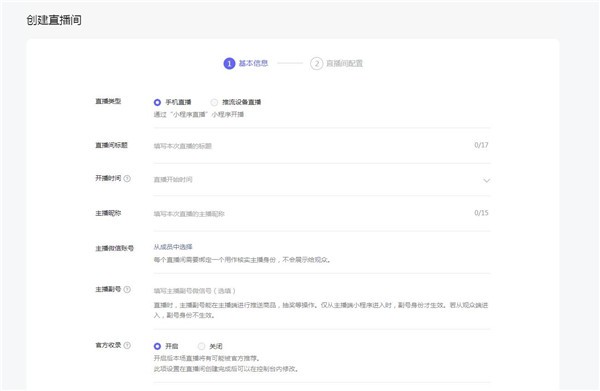Click the 创建直播间 page heading
Image resolution: width=600 pixels, height=391 pixels.
click(54, 20)
